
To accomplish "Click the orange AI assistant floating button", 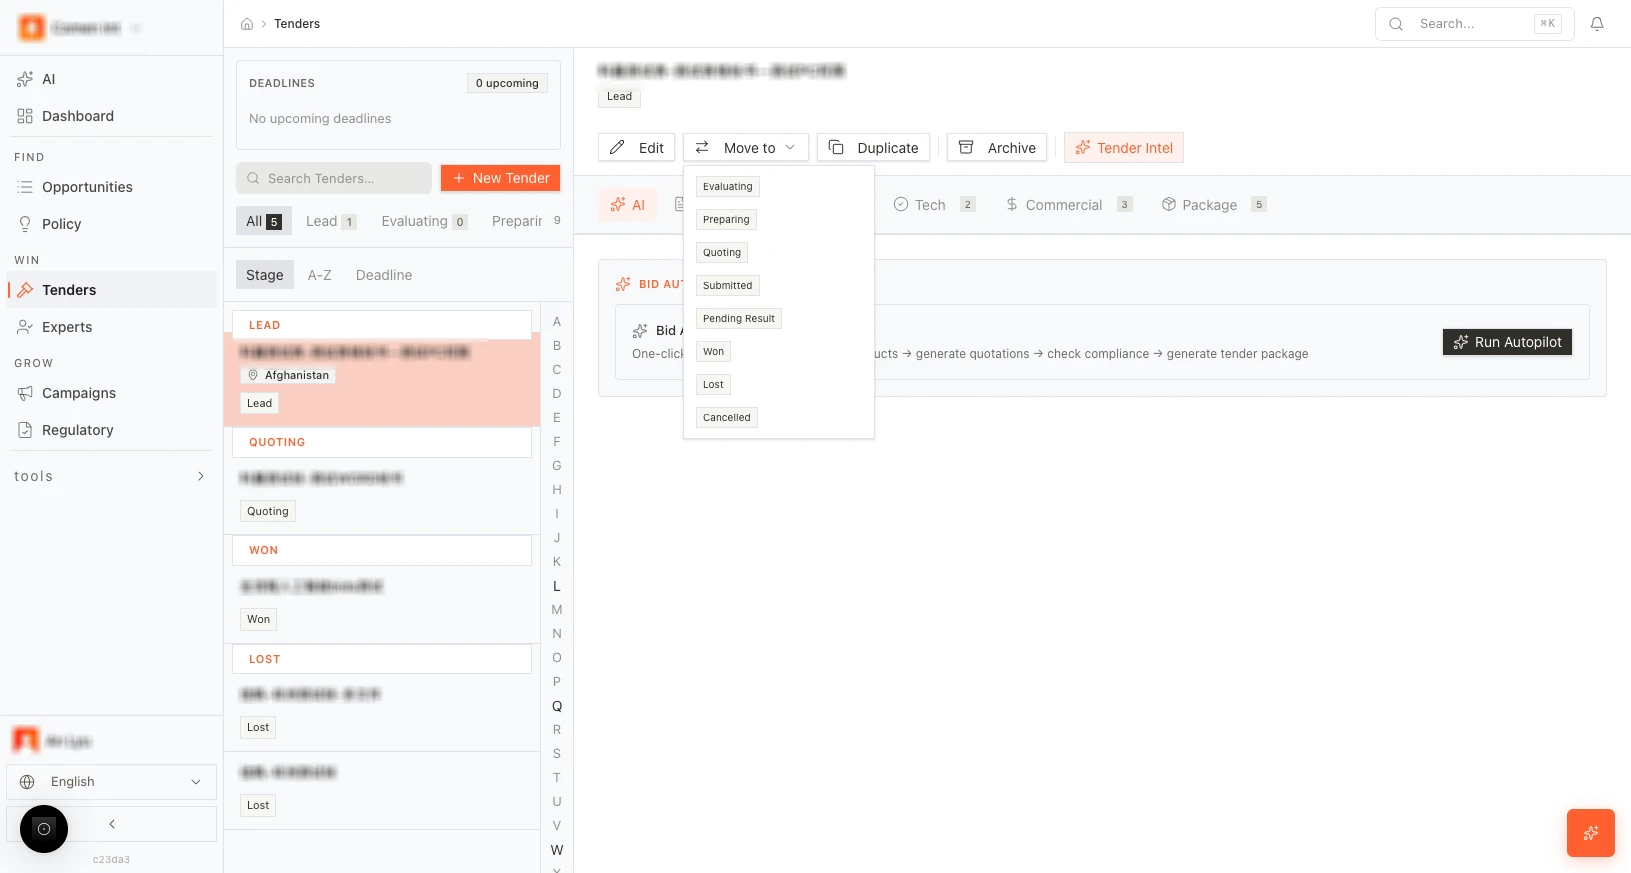I will (1591, 833).
